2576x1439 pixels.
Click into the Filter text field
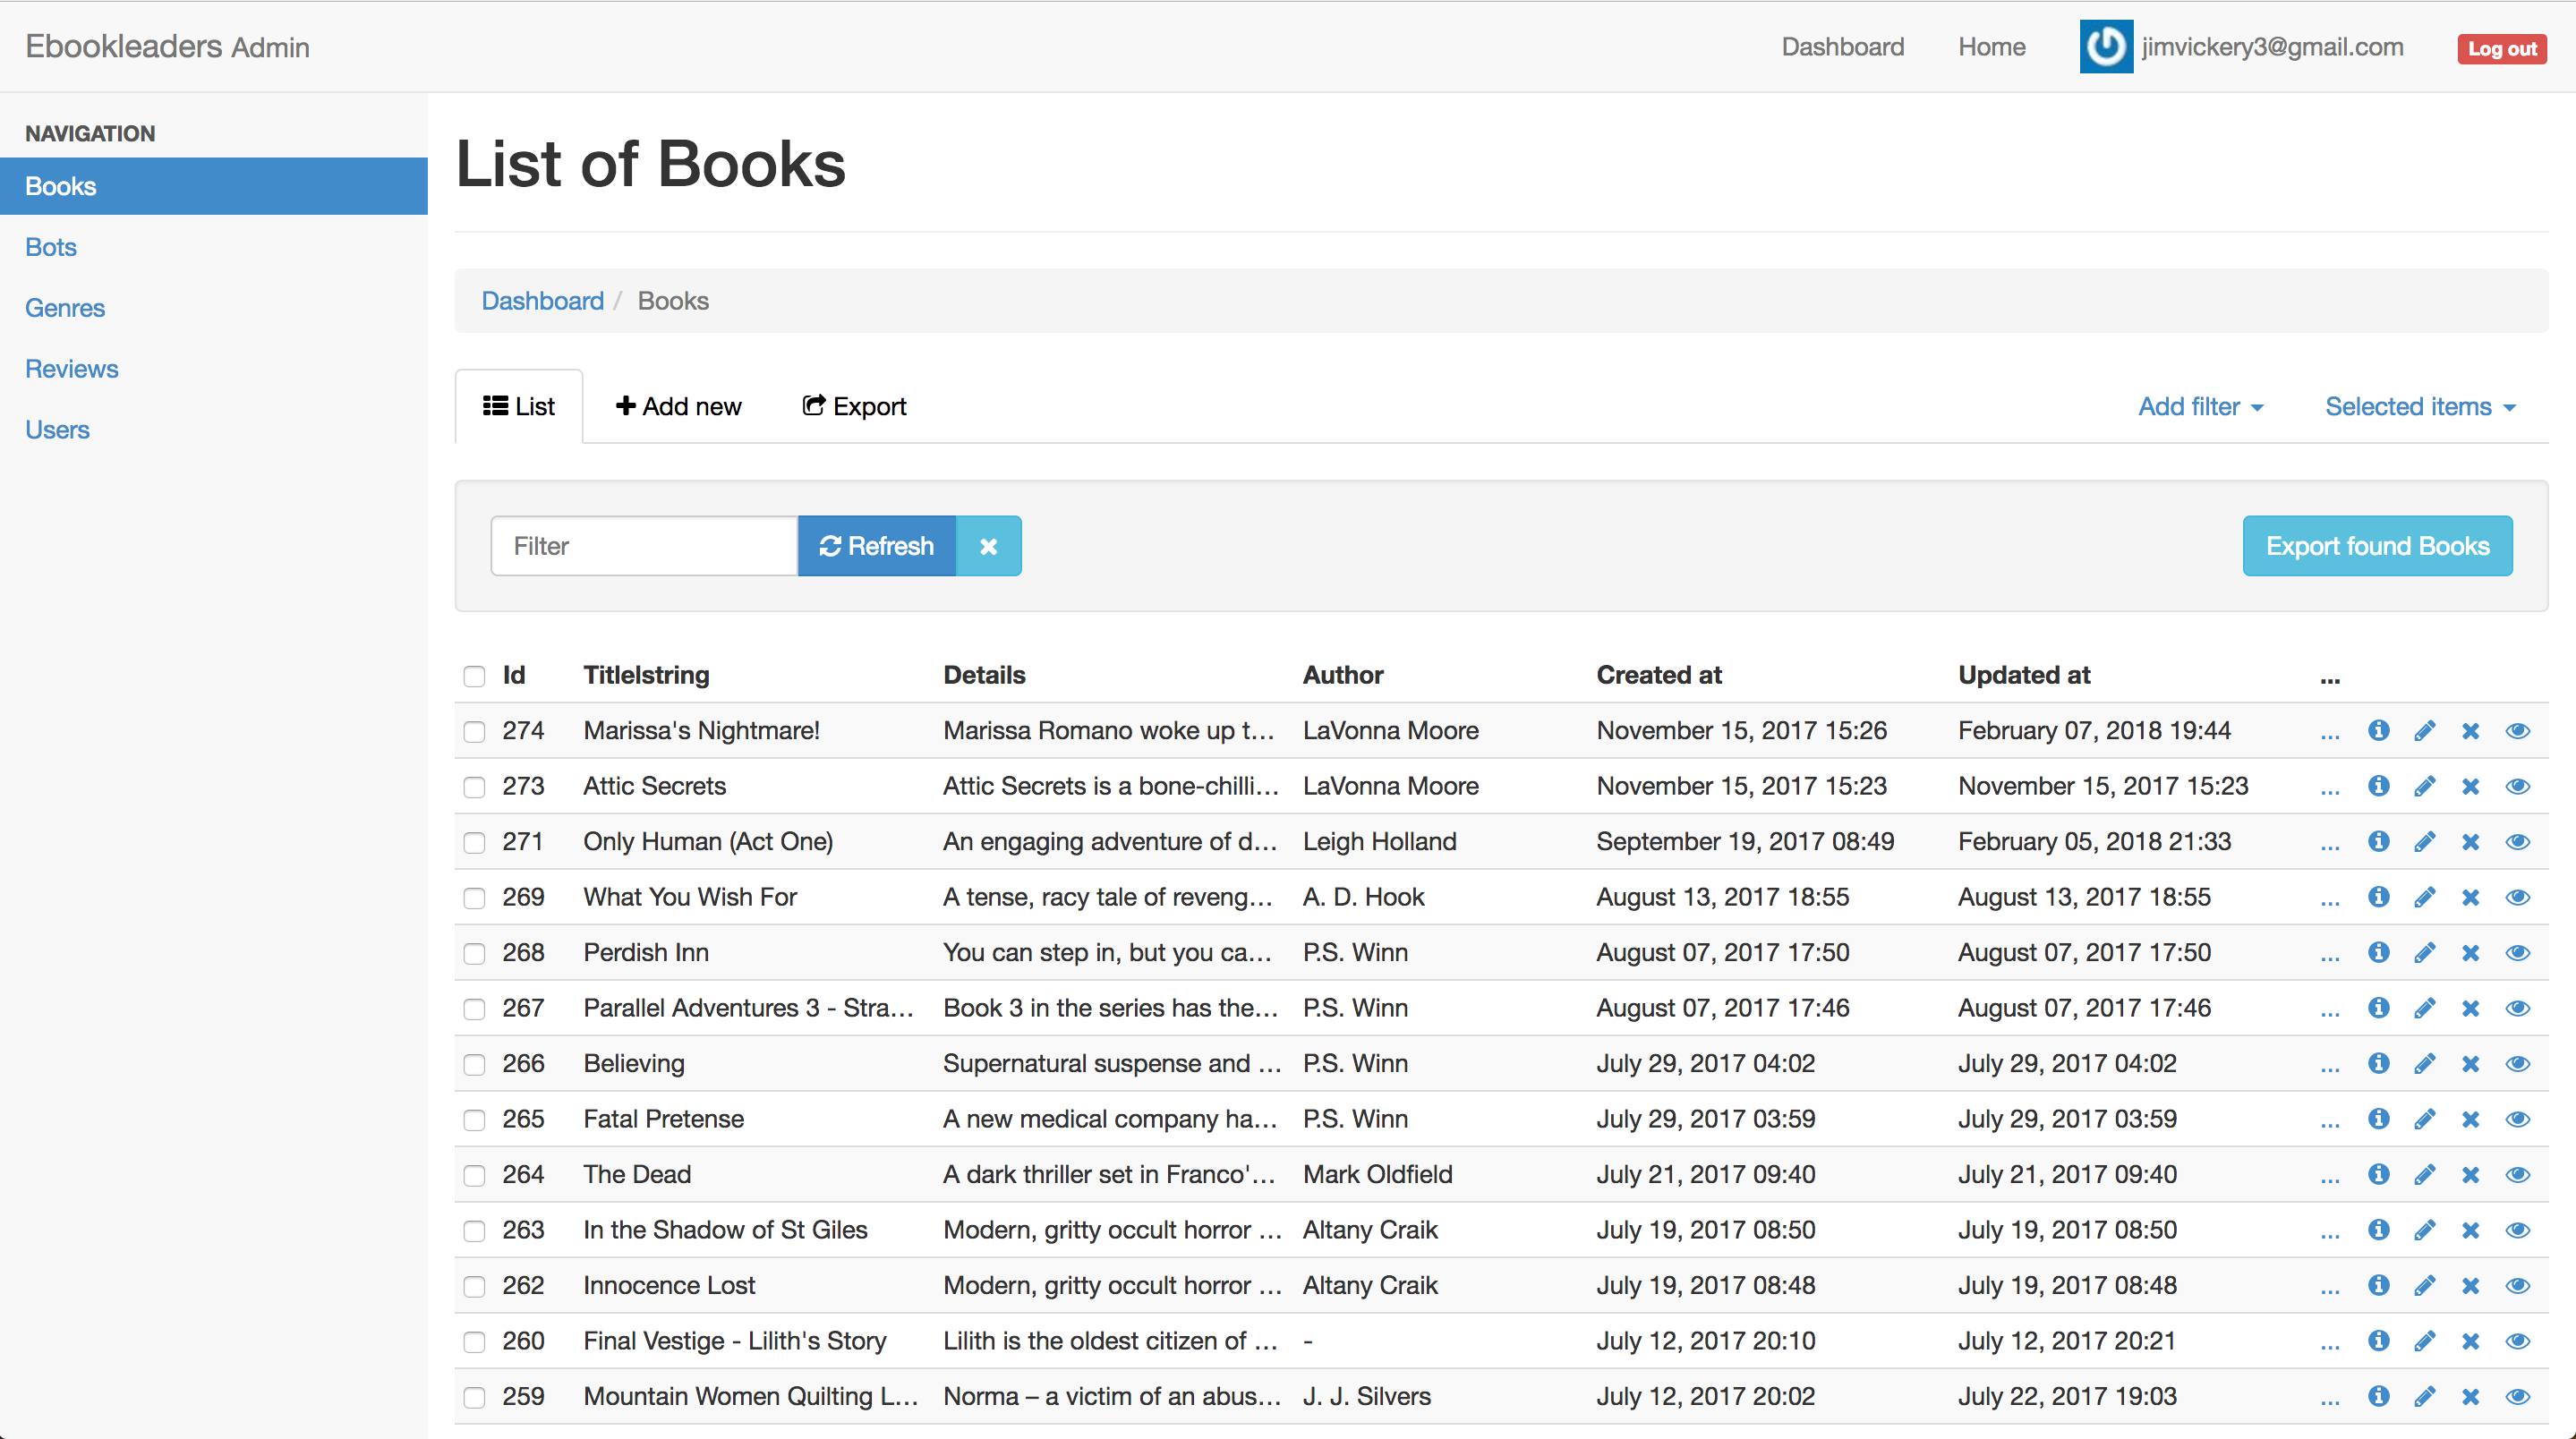(x=644, y=546)
